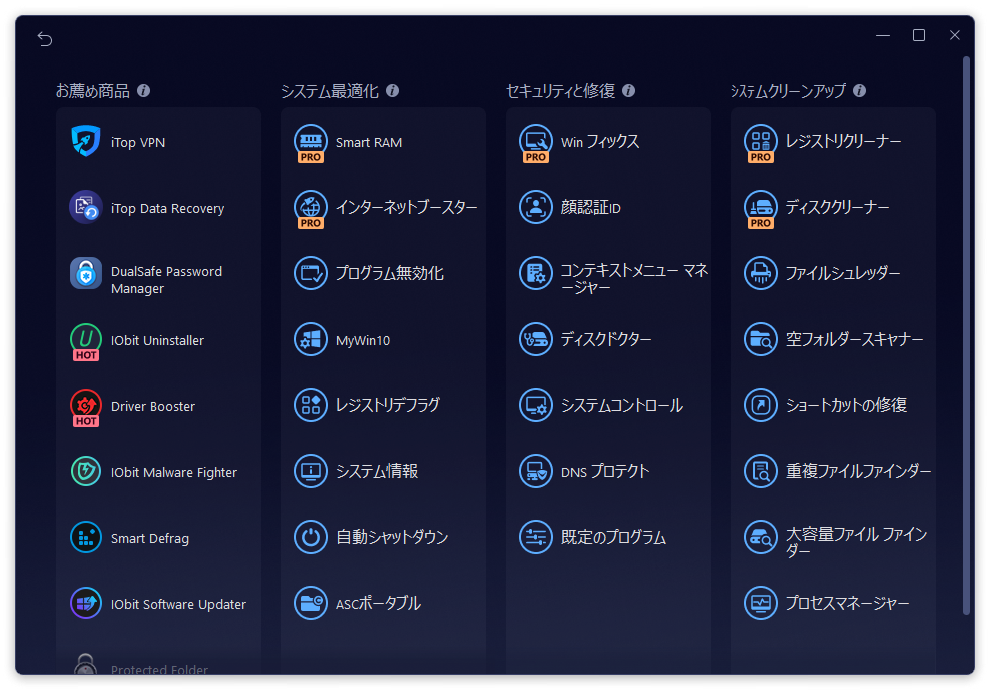
Task: Launch Driver Booster icon
Action: (86, 405)
